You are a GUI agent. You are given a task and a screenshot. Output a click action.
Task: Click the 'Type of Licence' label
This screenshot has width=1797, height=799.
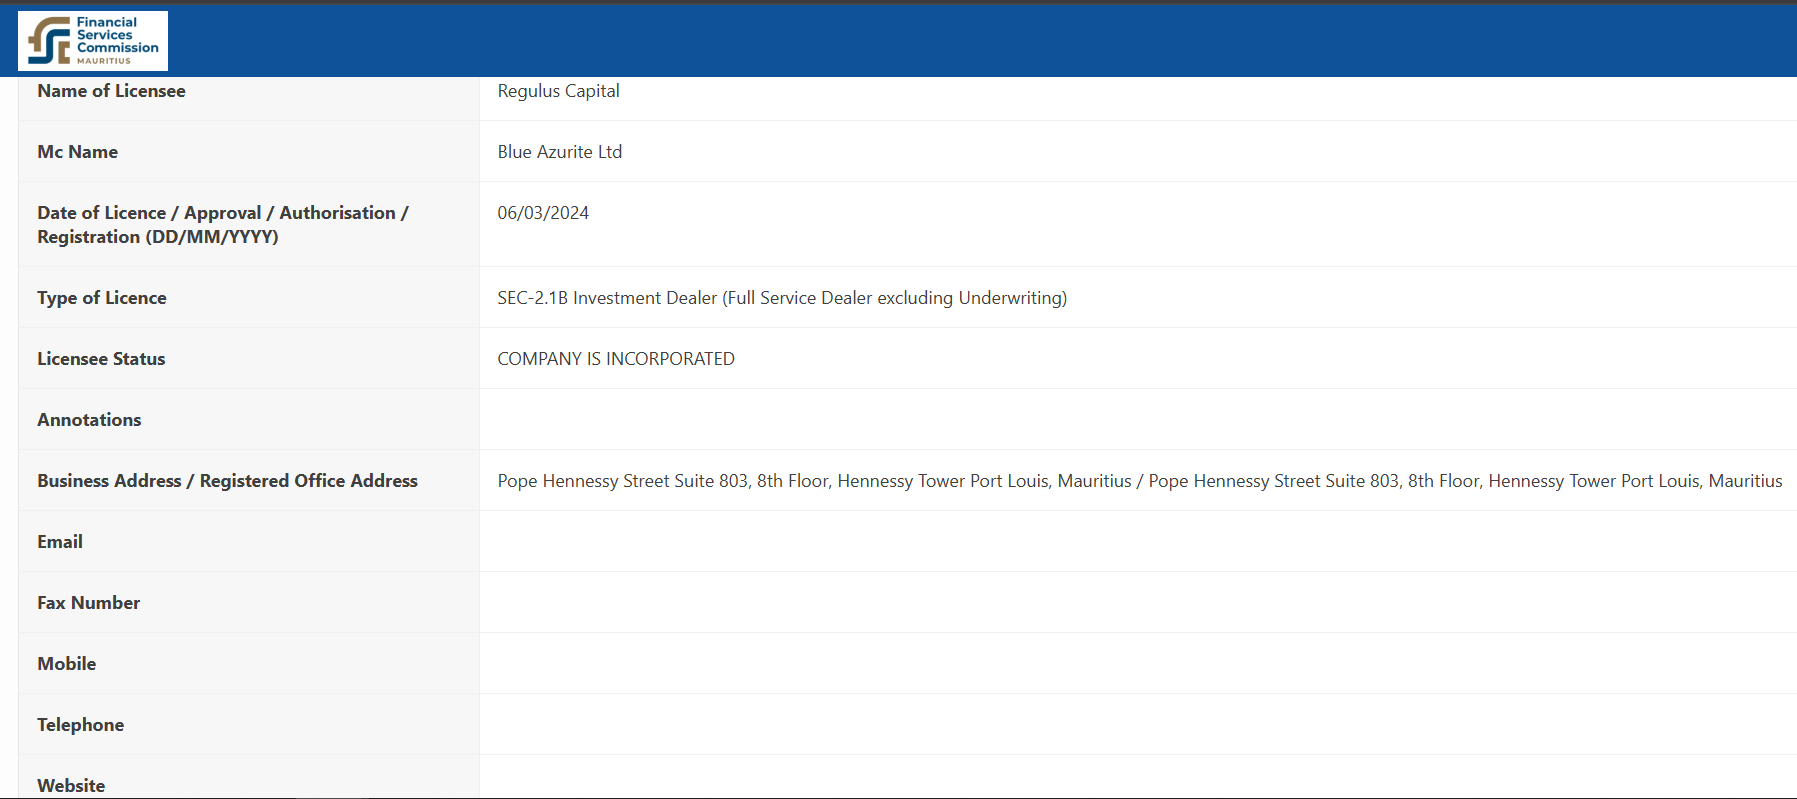tap(102, 298)
